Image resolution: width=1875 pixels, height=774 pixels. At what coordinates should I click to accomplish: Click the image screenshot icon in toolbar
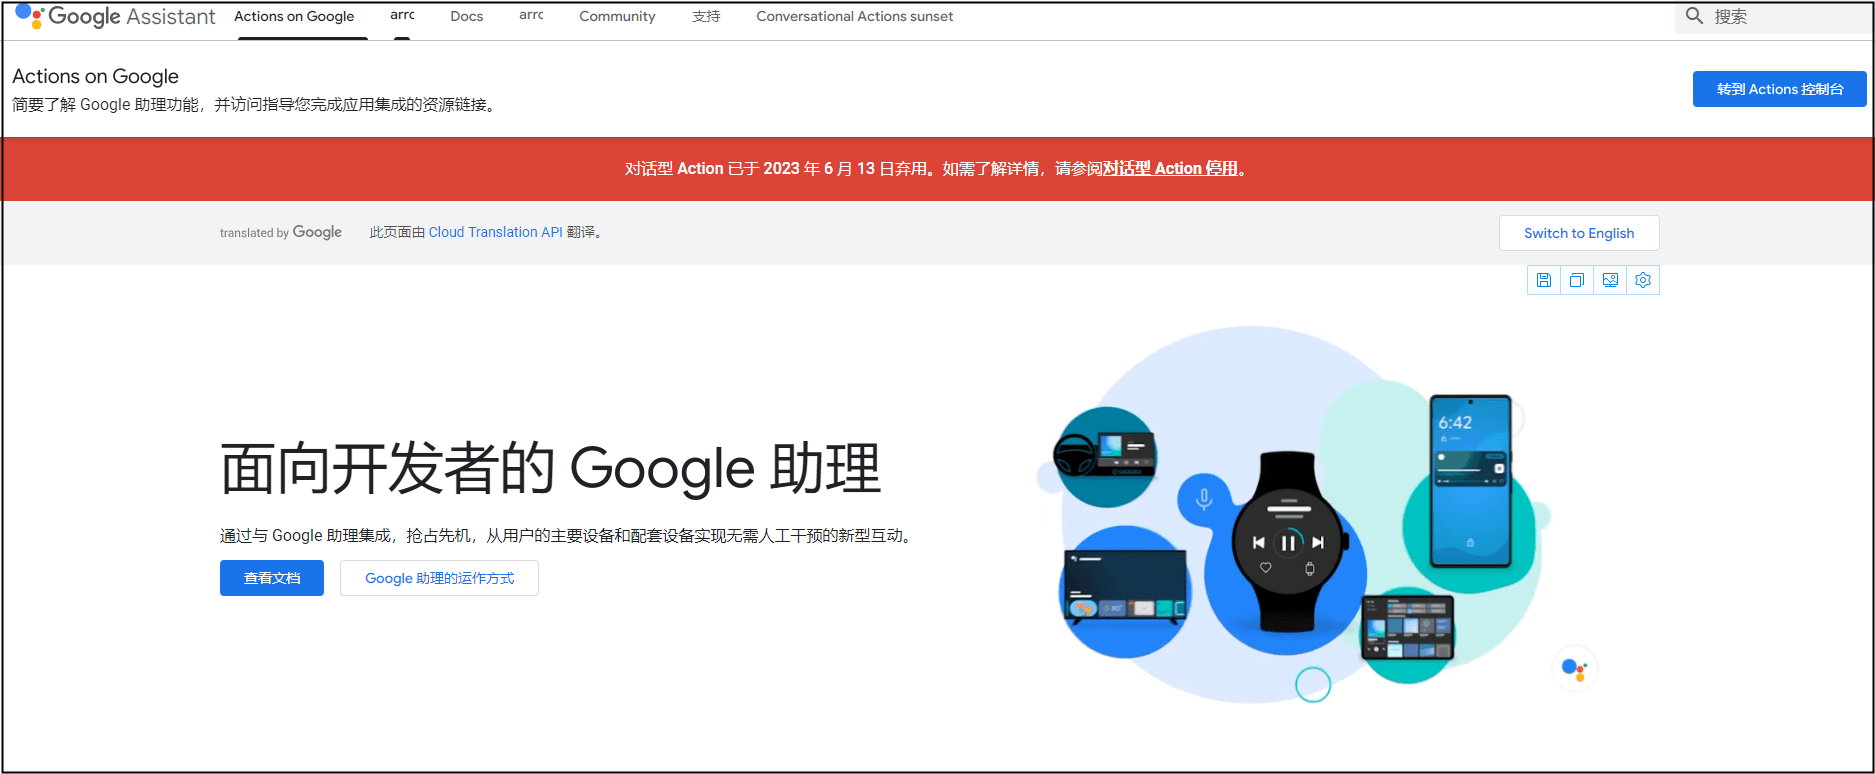1610,281
